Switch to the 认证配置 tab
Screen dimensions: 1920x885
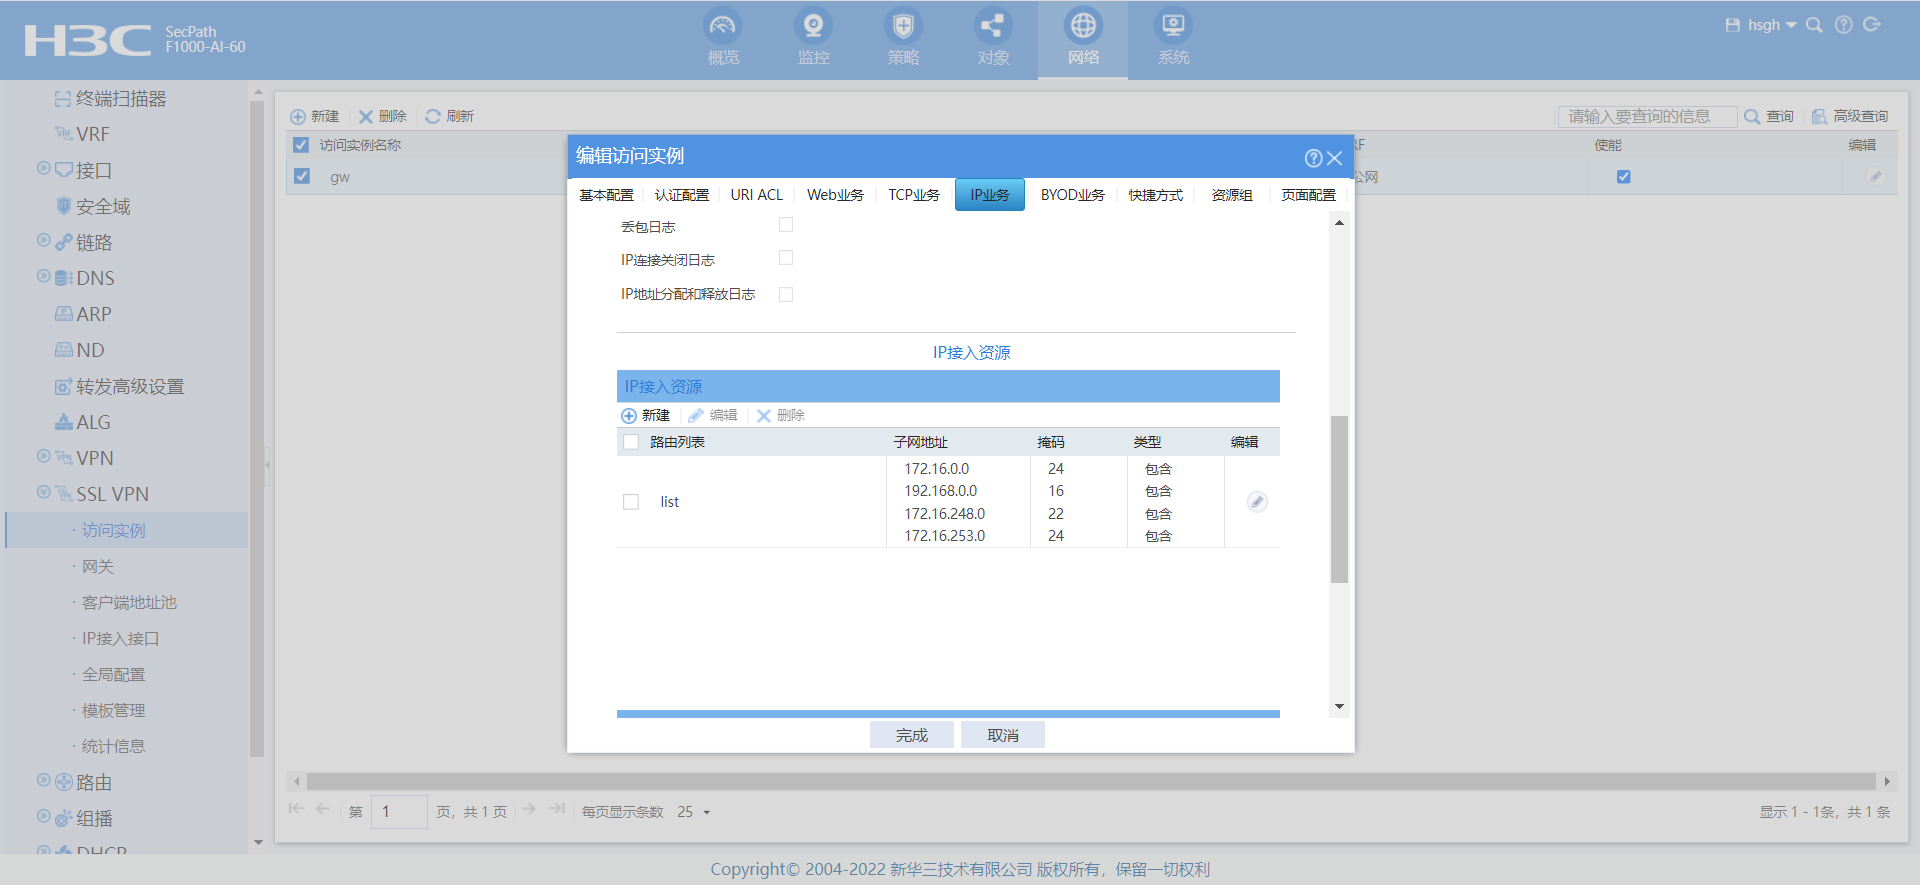pyautogui.click(x=681, y=195)
